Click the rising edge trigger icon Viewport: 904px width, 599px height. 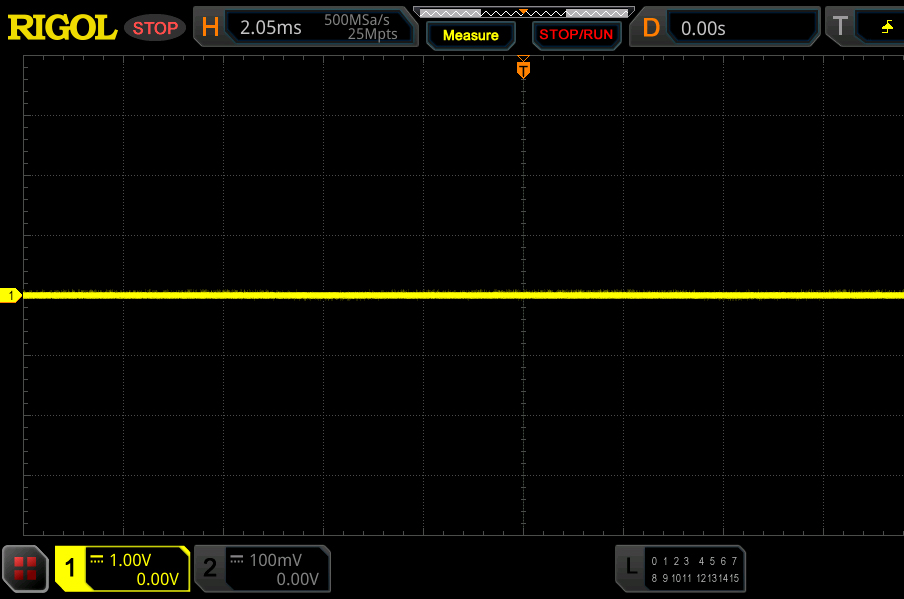click(888, 27)
